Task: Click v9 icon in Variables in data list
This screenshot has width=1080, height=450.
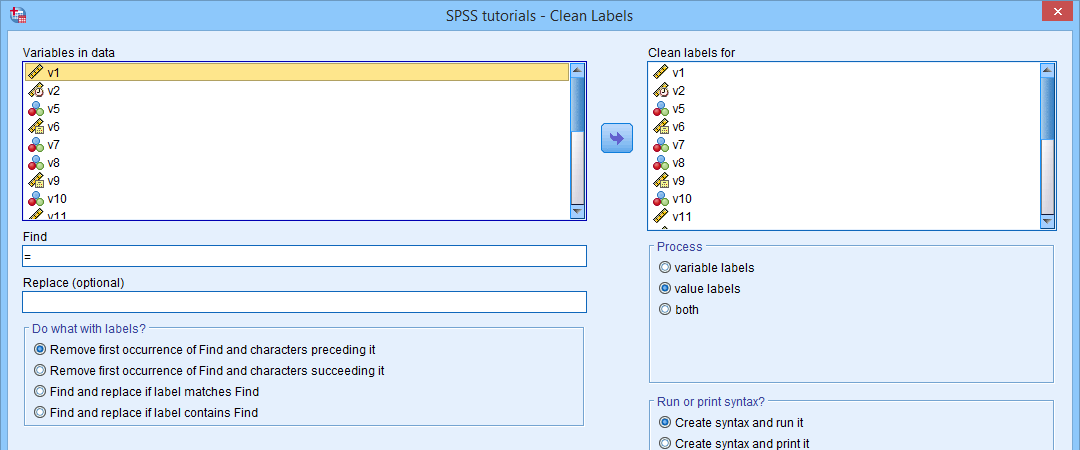Action: click(x=35, y=181)
